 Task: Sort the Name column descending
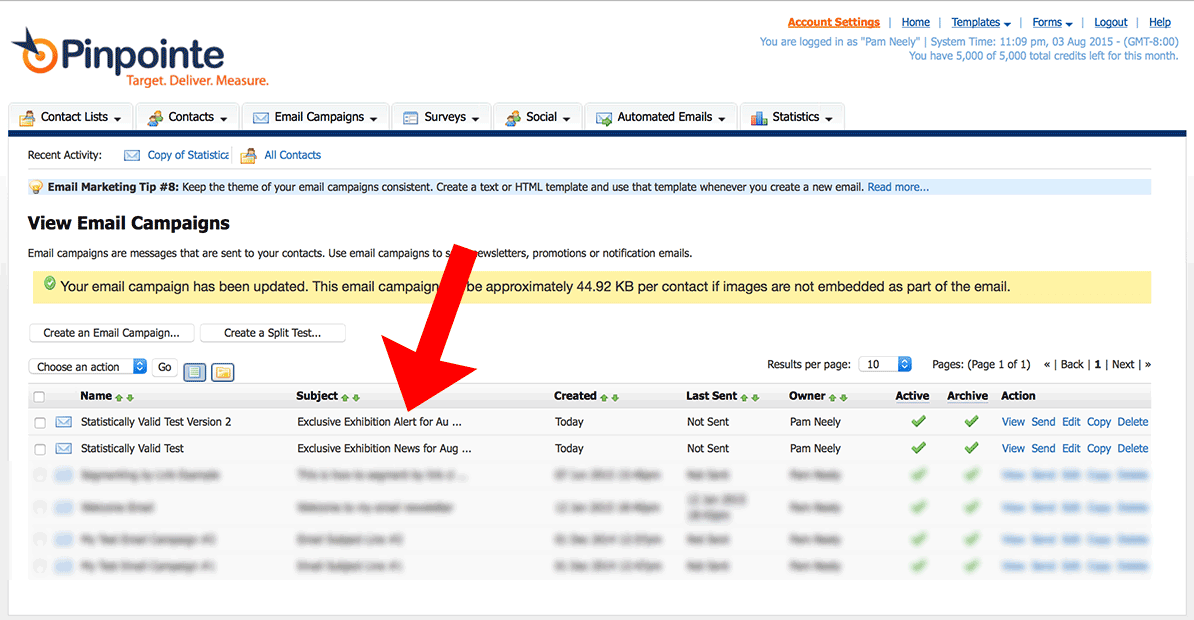[130, 398]
